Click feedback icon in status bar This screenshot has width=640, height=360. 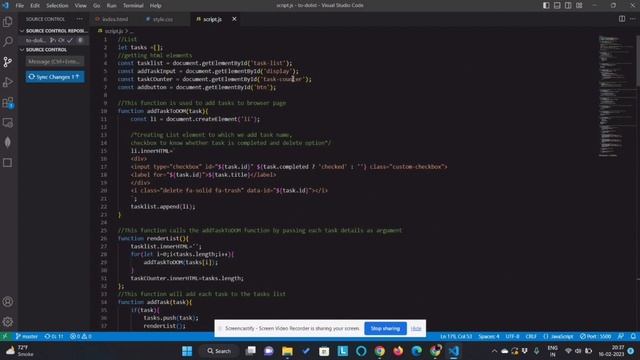[621, 336]
